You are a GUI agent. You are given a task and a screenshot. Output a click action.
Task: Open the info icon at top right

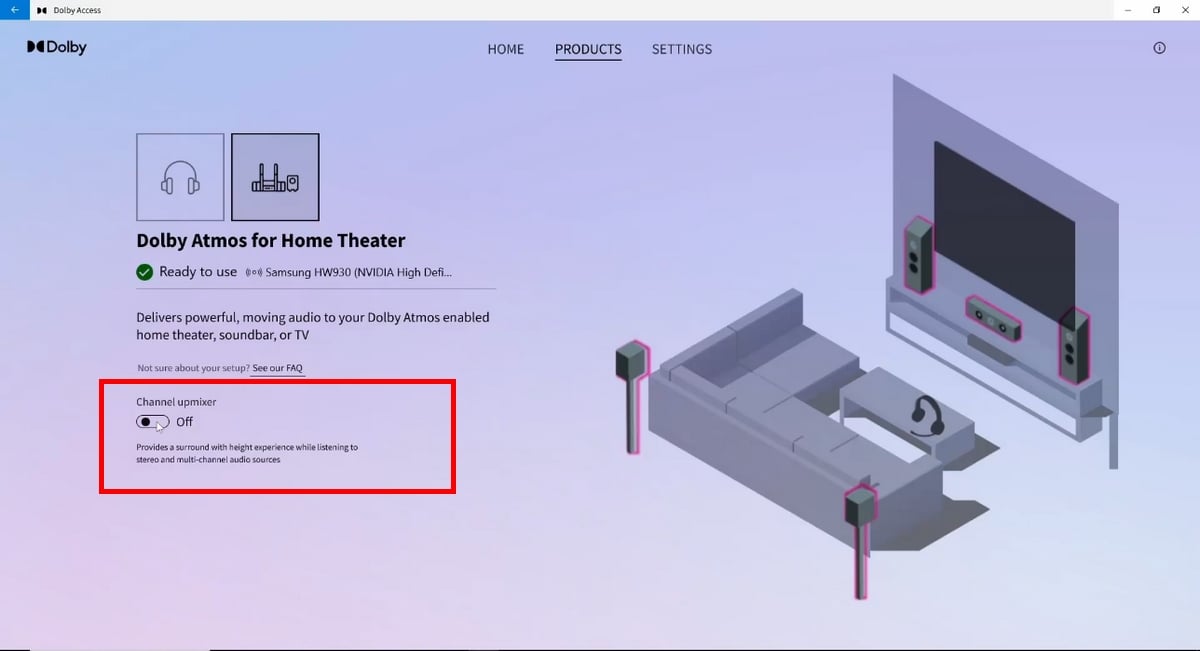[x=1159, y=48]
